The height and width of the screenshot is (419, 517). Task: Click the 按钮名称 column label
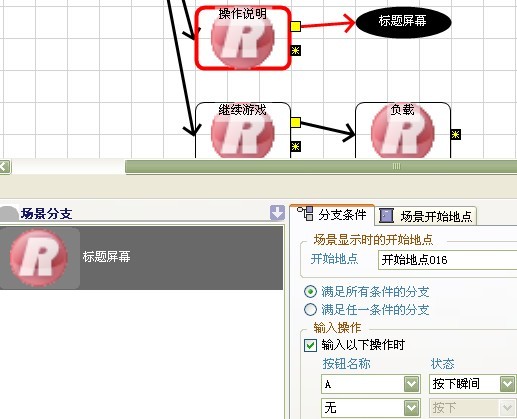[346, 364]
